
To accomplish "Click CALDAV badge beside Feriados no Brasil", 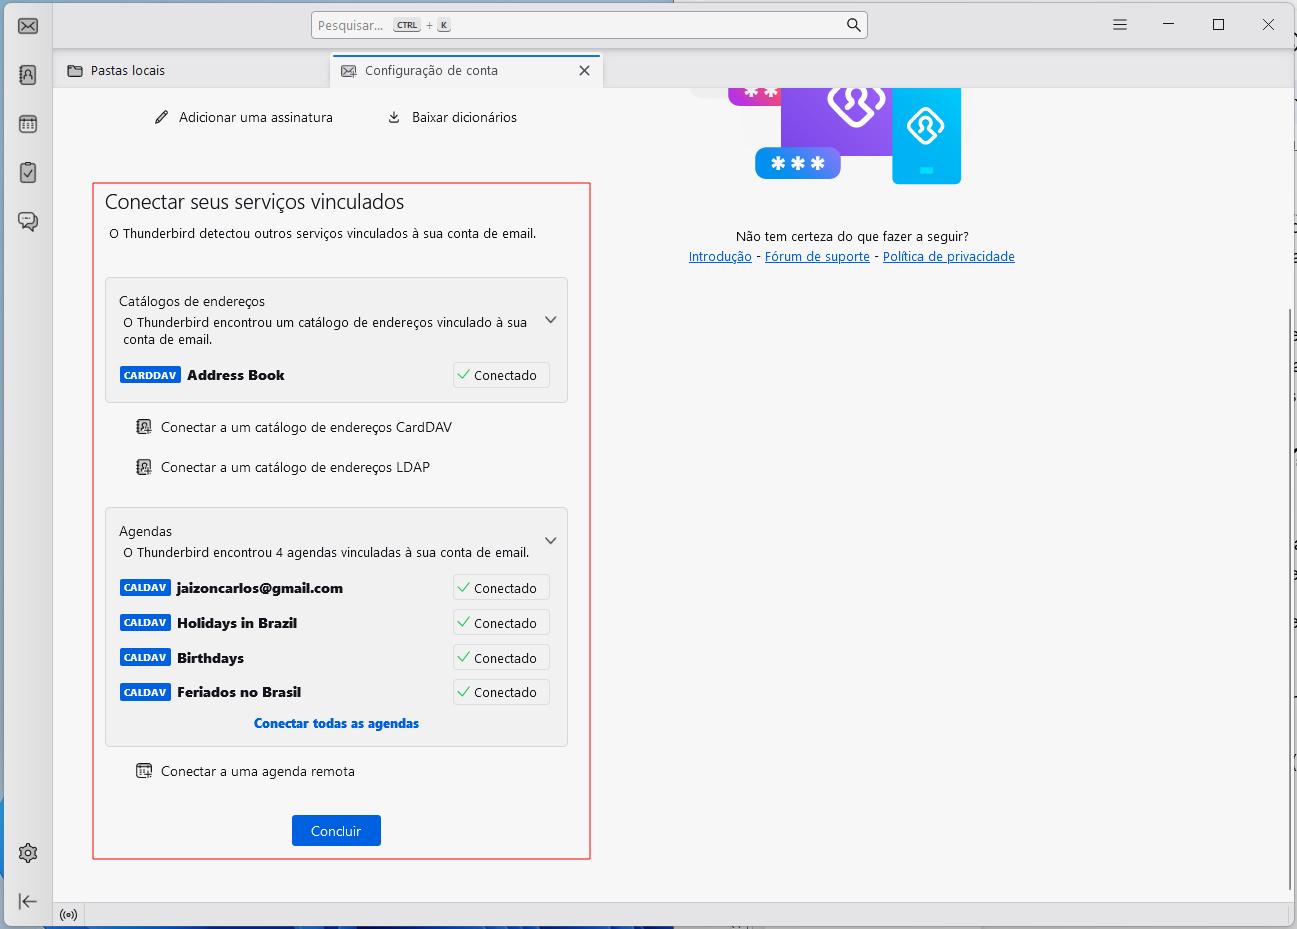I will (145, 692).
